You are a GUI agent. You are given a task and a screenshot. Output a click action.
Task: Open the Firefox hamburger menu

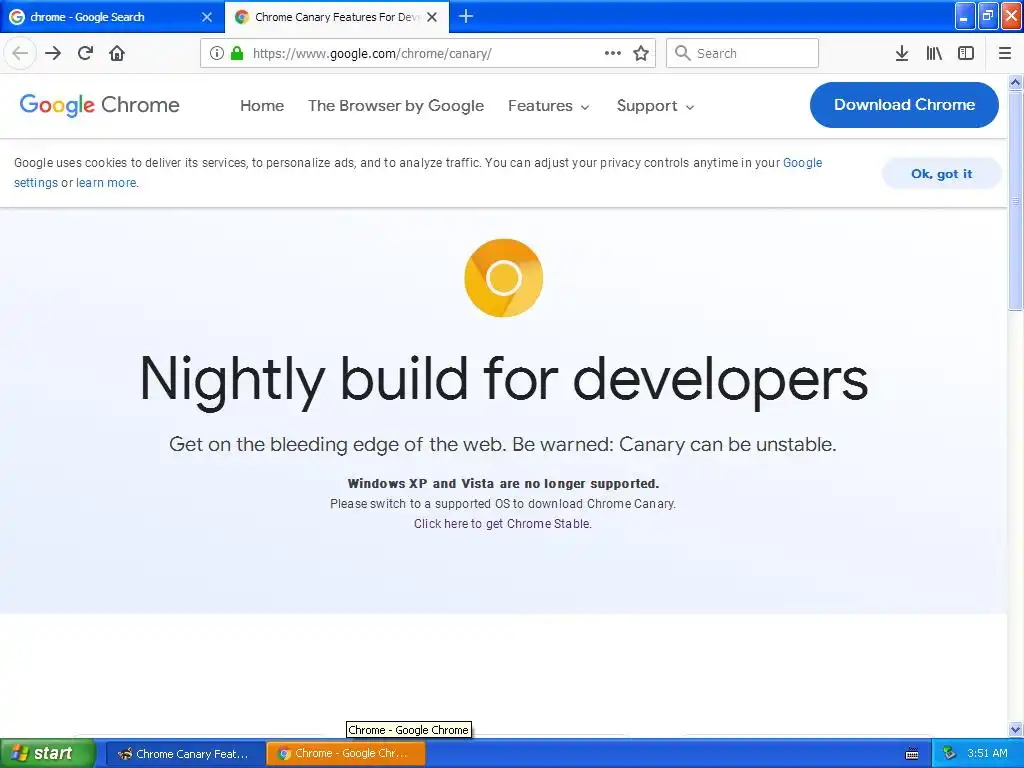(1004, 53)
